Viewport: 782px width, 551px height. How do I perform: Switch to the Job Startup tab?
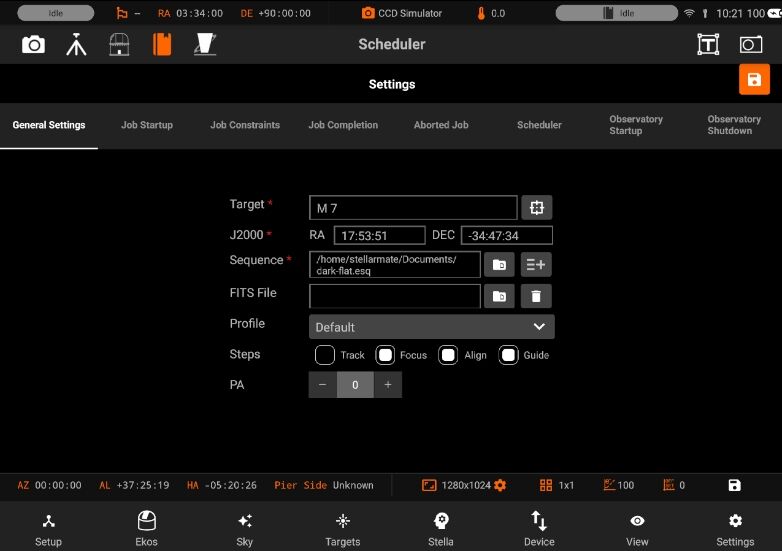147,125
